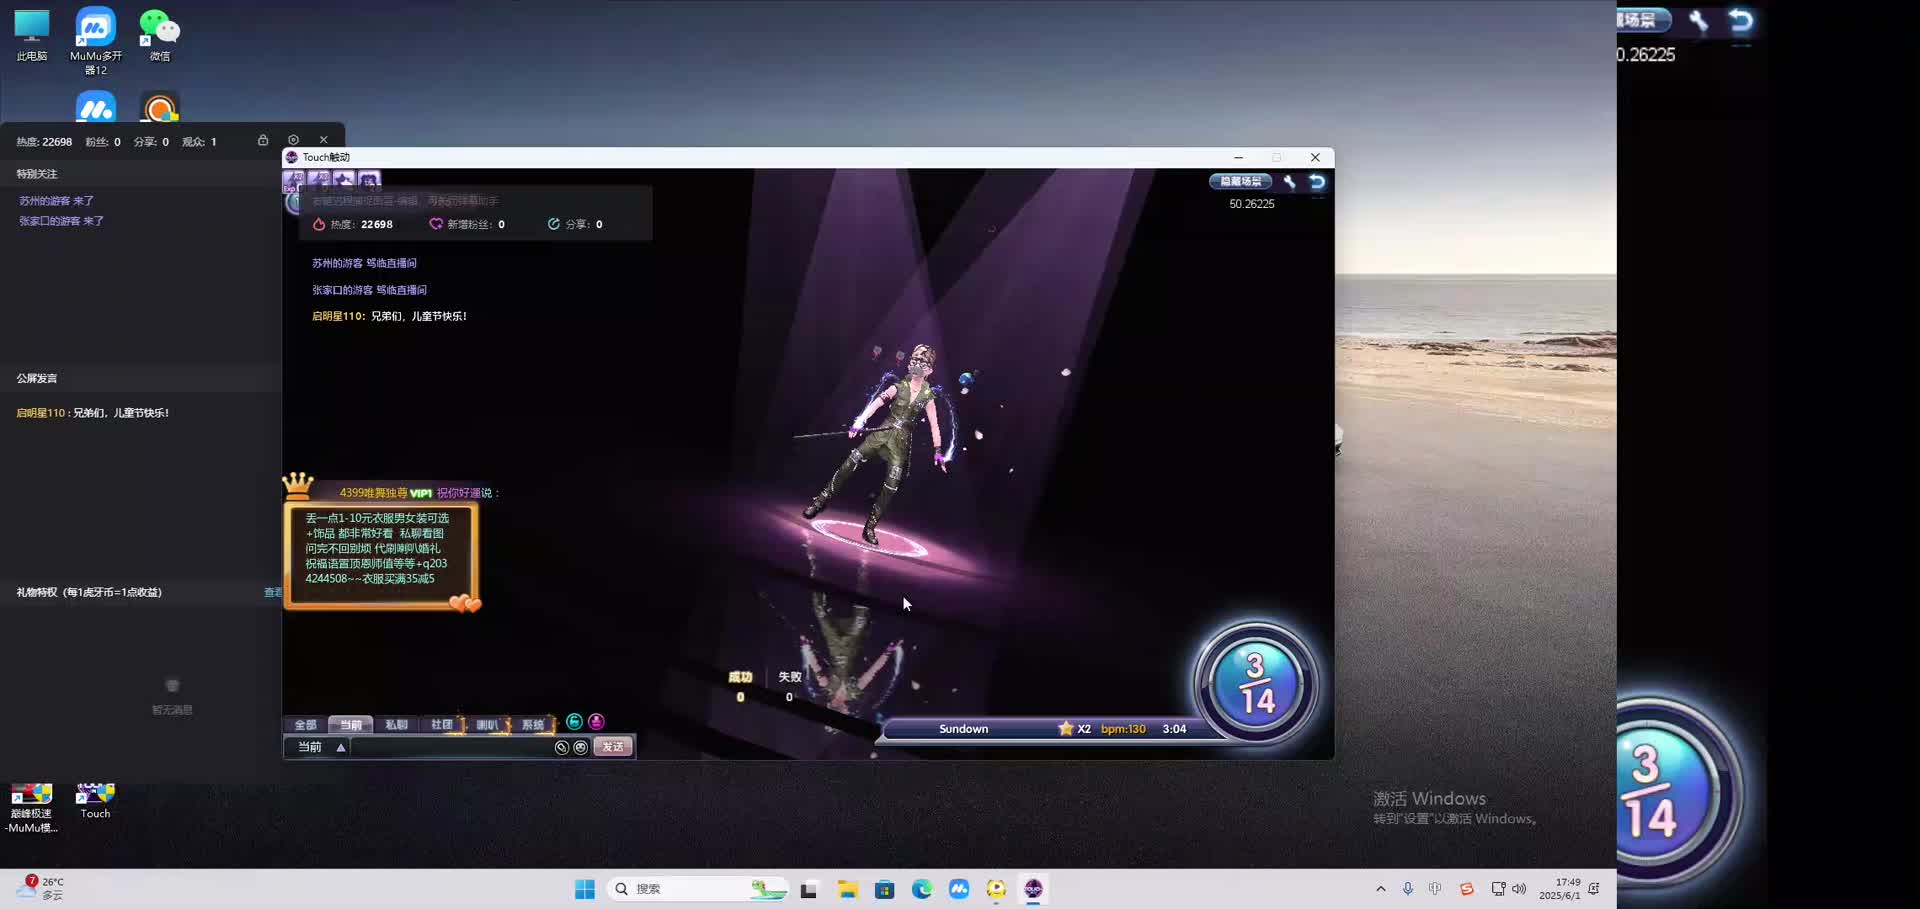This screenshot has width=1920, height=909.
Task: Toggle the 隐藏场景 hide scene button
Action: (1240, 182)
